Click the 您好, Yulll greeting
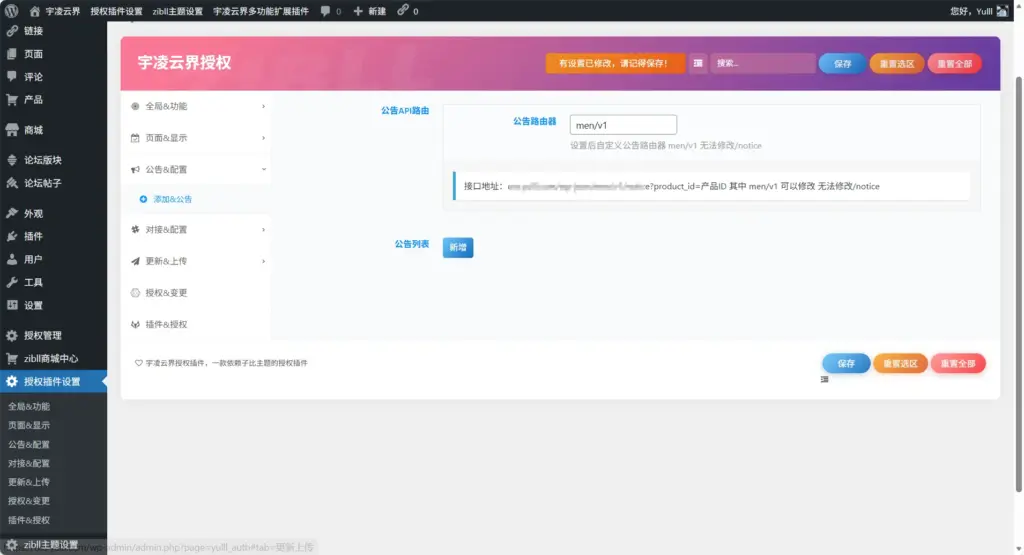Screen dimensions: 1024x555 point(970,11)
